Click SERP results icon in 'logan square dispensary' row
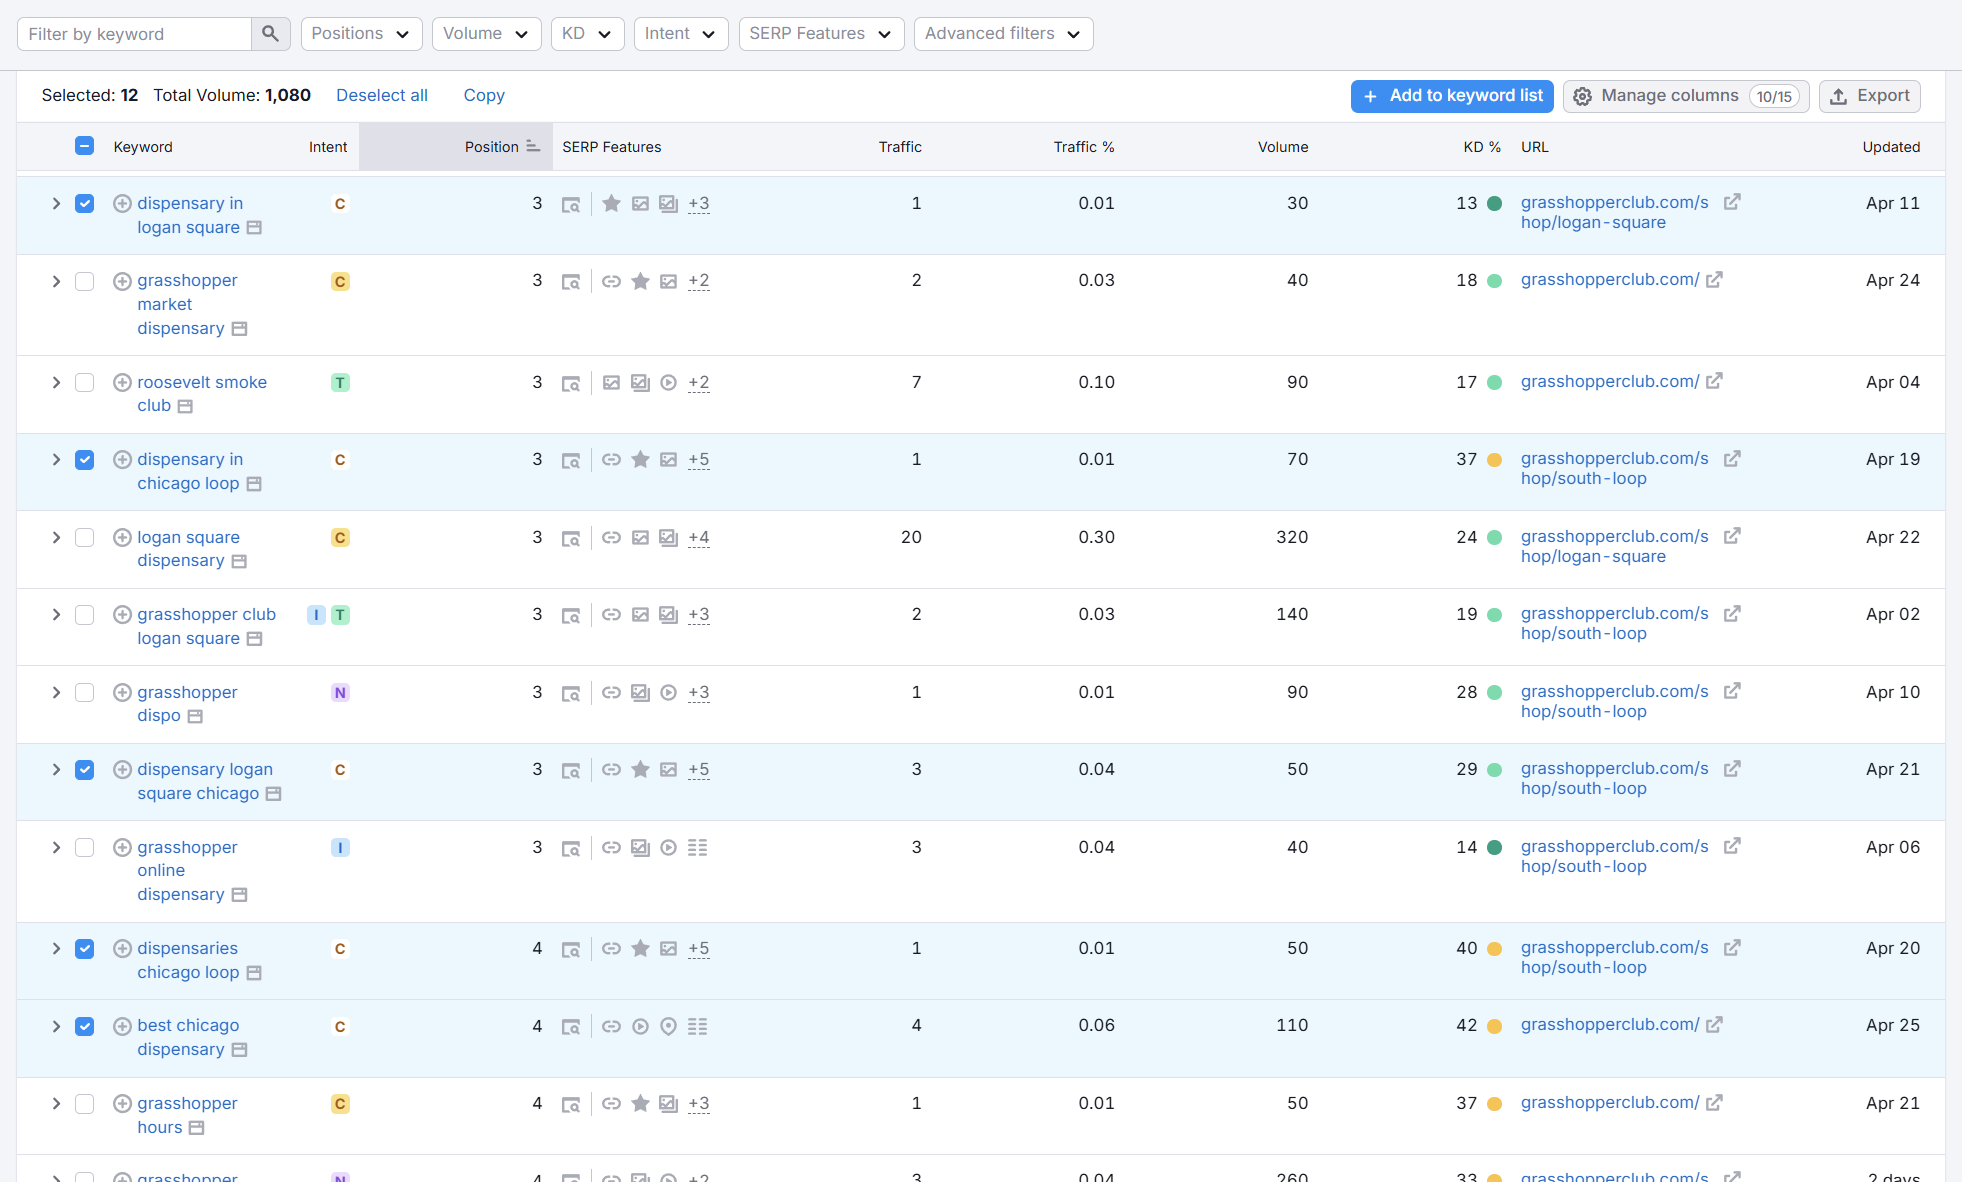Screen dimensions: 1962x1182 point(570,538)
